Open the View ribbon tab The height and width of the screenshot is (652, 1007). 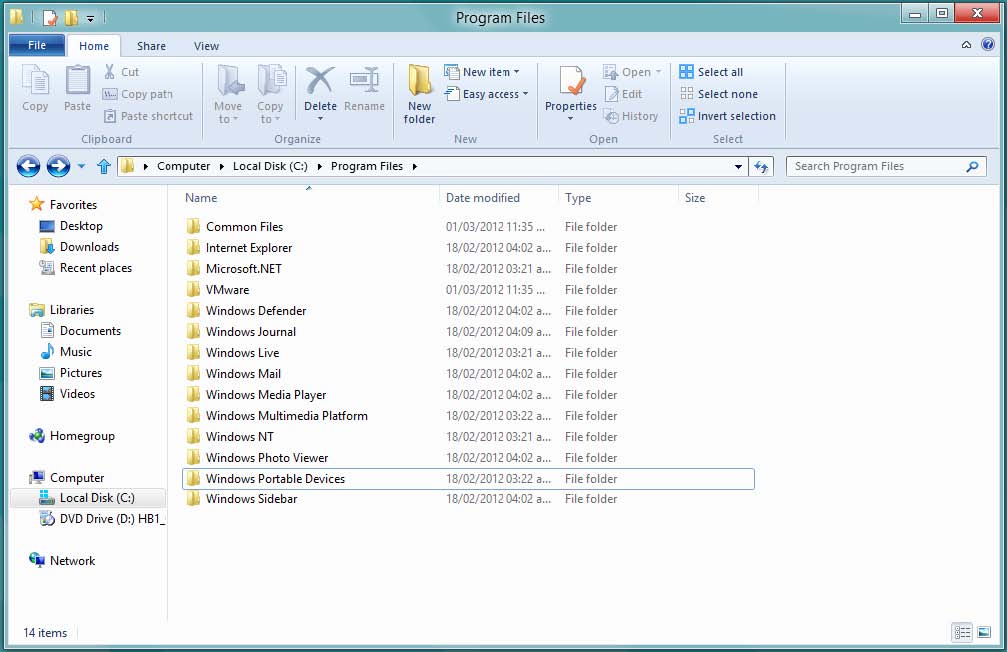coord(206,46)
